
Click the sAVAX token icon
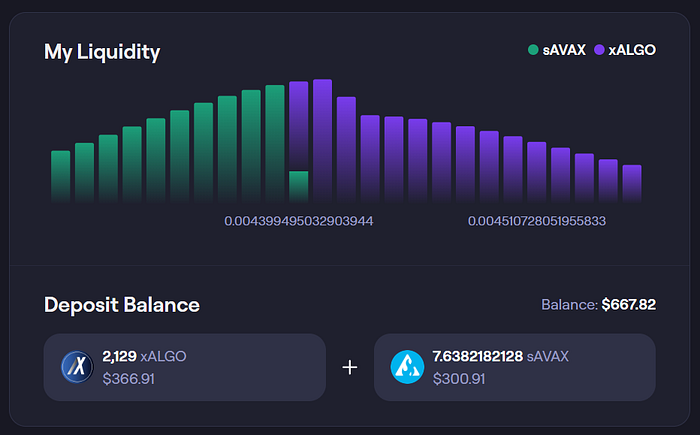click(407, 367)
